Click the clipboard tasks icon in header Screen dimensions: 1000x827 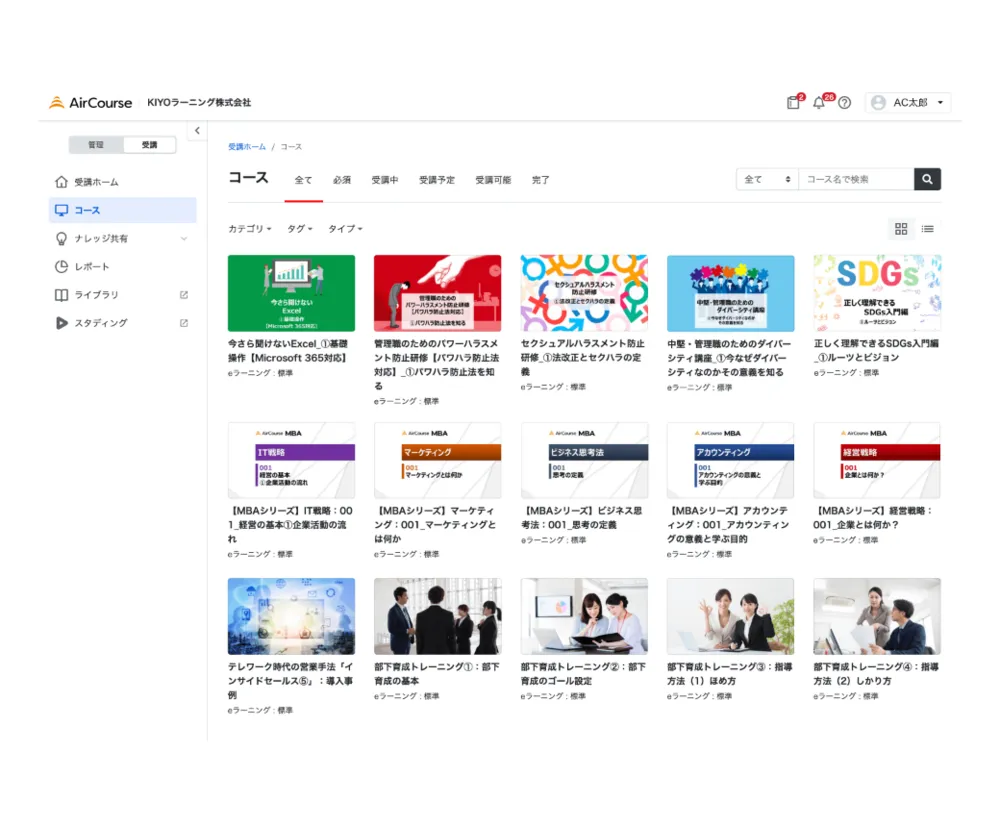point(793,102)
